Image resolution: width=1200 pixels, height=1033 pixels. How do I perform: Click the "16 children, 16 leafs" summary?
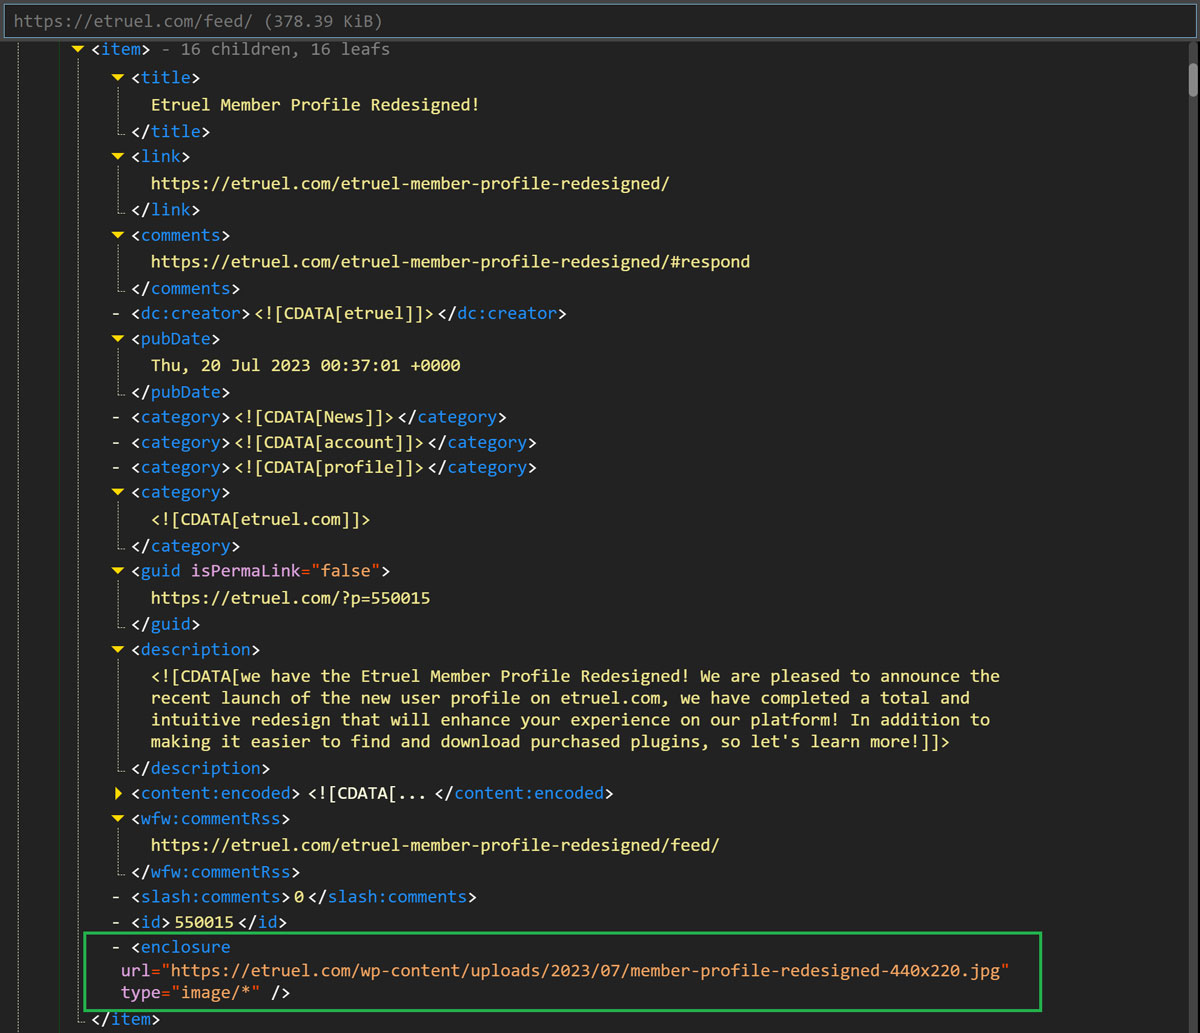[285, 49]
